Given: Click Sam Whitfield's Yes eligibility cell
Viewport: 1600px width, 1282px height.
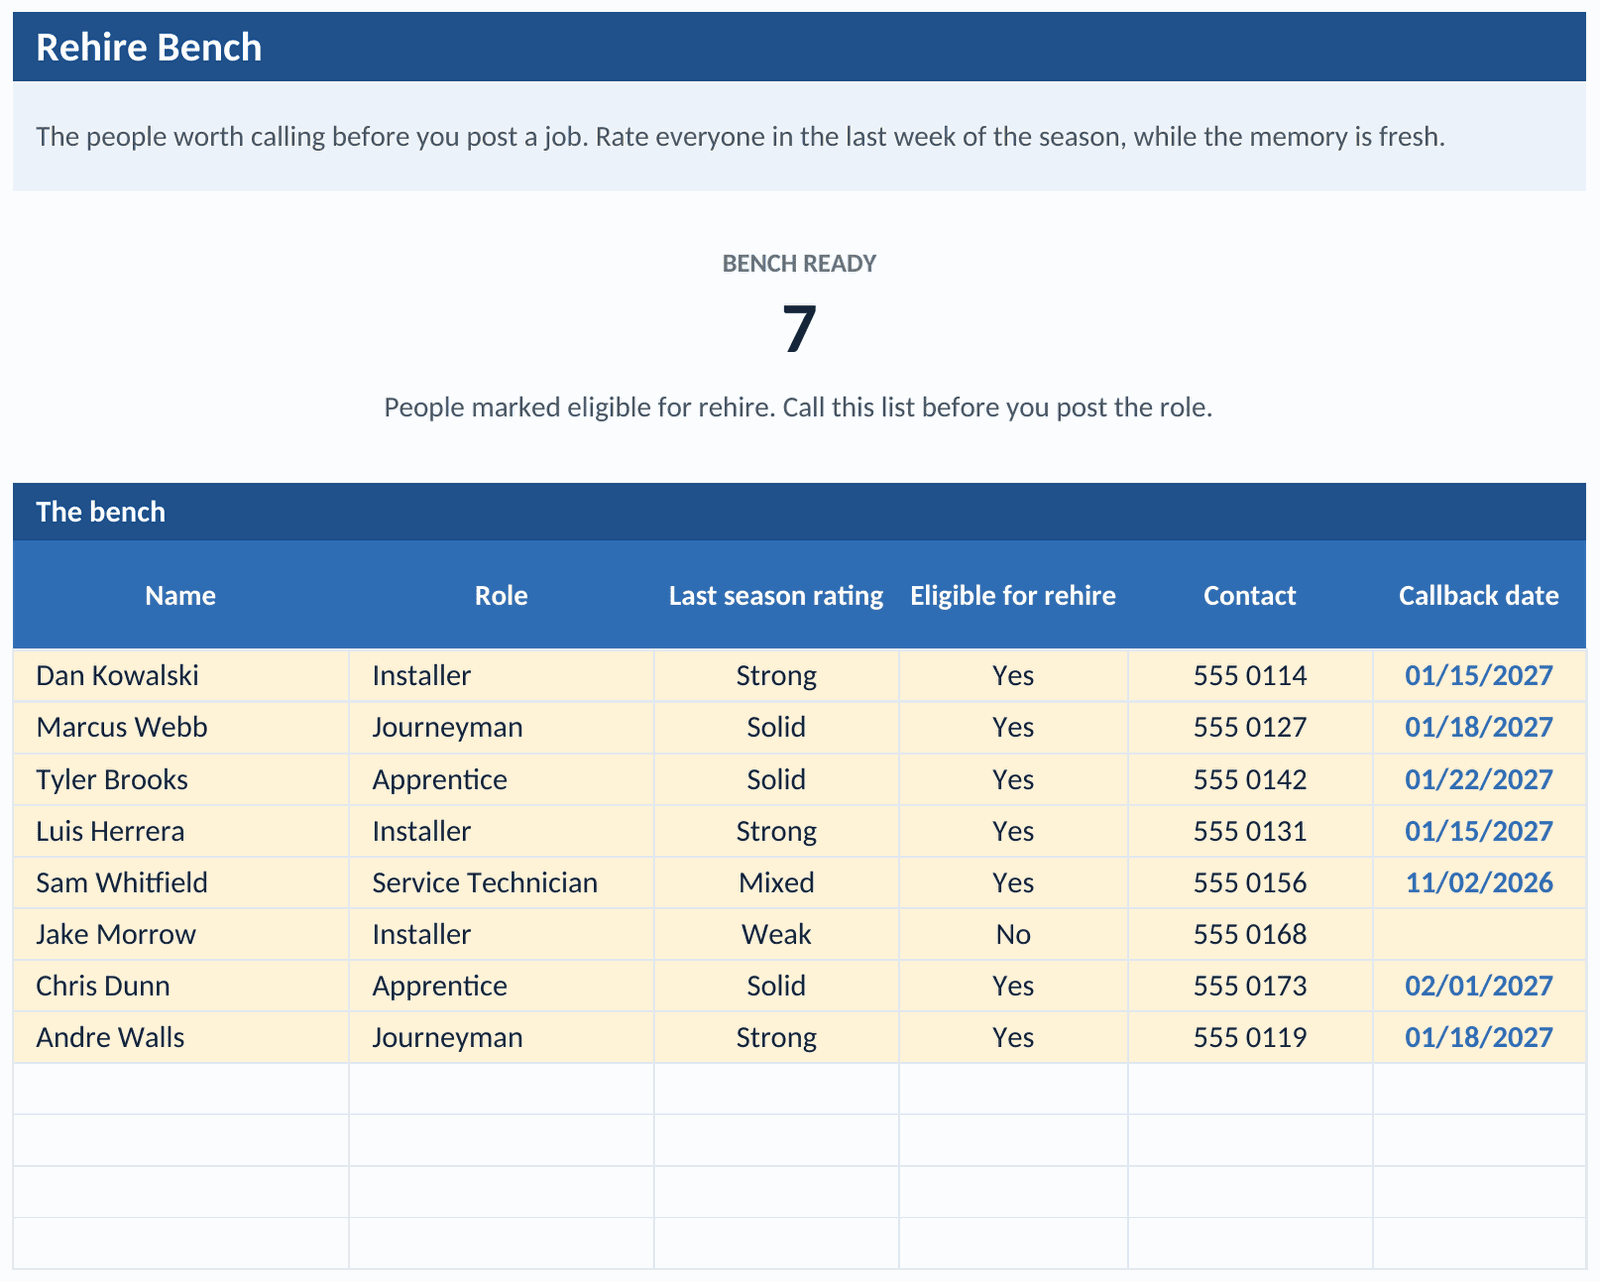Looking at the screenshot, I should tap(1013, 882).
